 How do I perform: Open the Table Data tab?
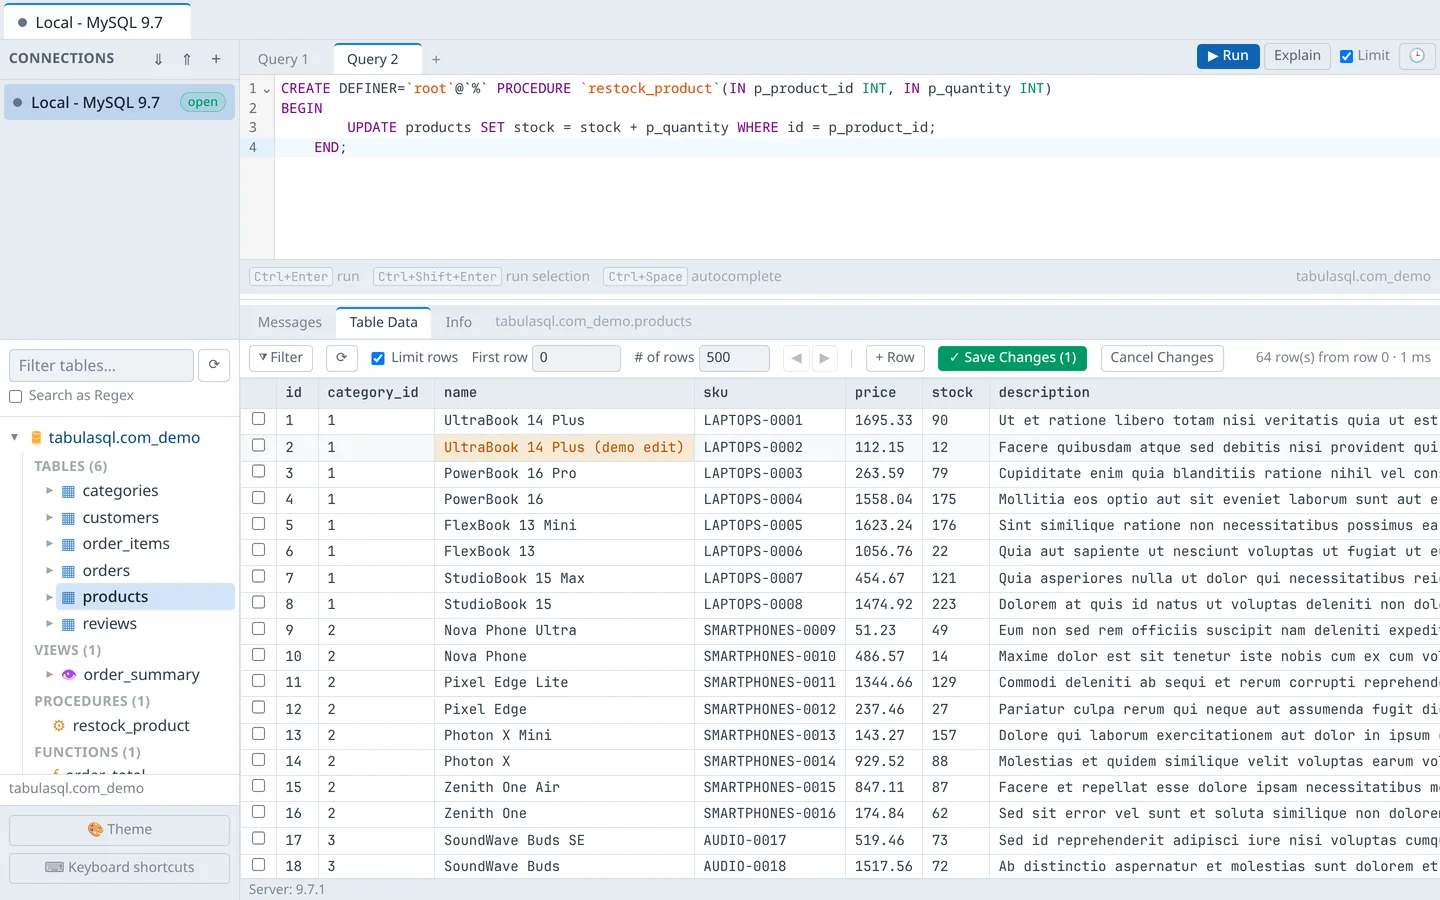pyautogui.click(x=383, y=322)
